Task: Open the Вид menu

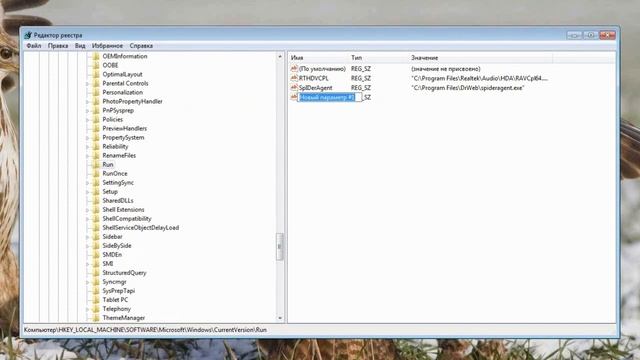Action: tap(80, 46)
